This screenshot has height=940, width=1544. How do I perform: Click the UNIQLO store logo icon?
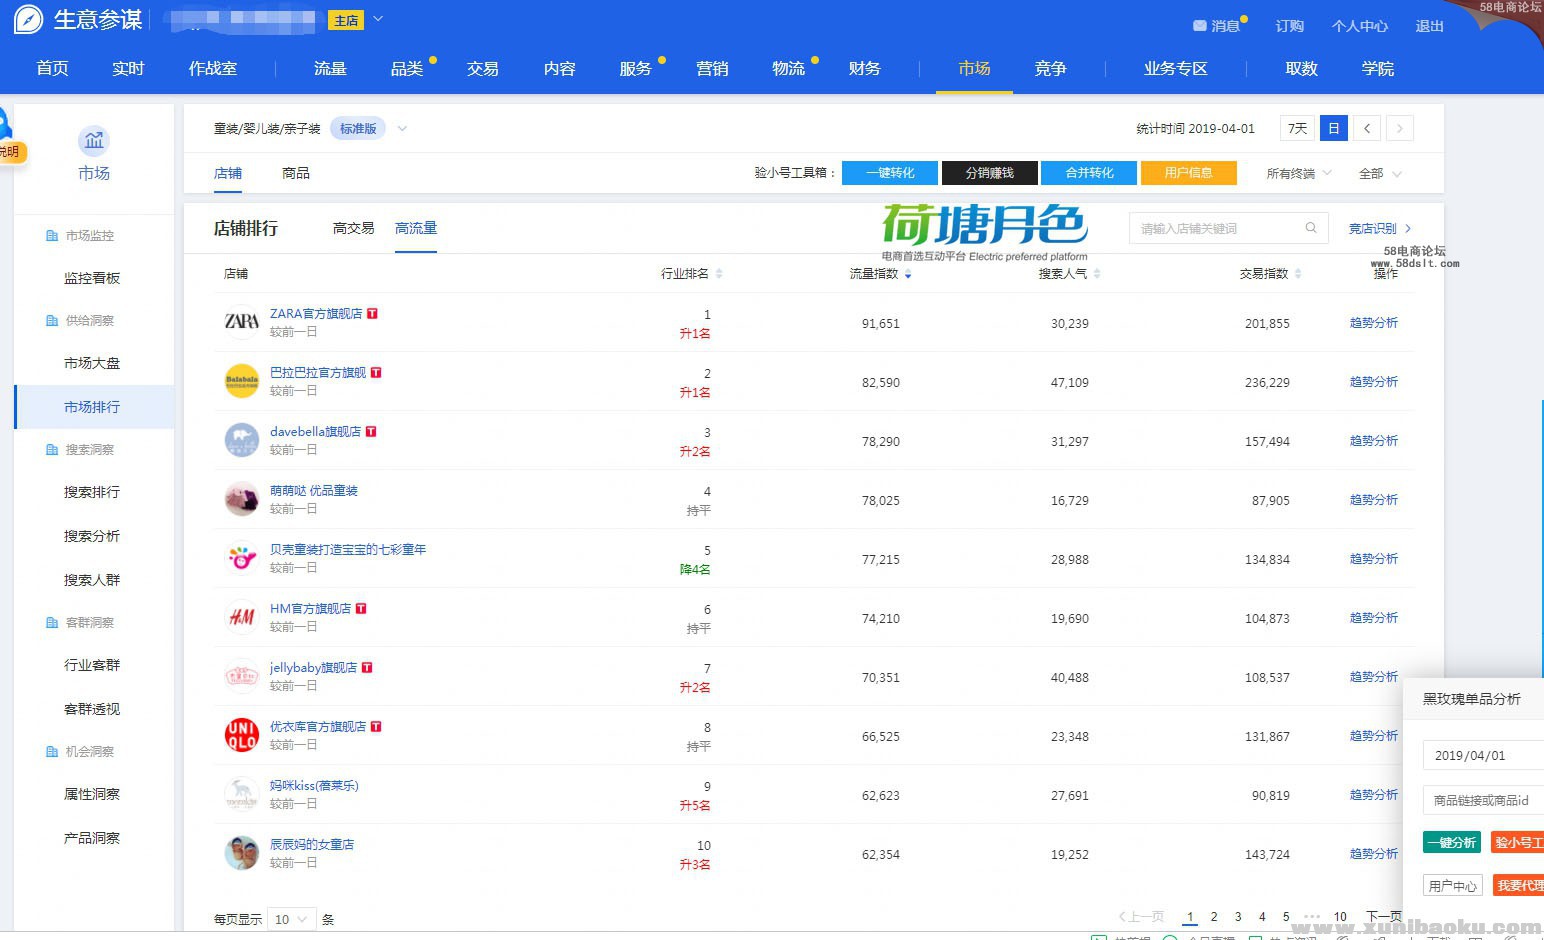242,735
